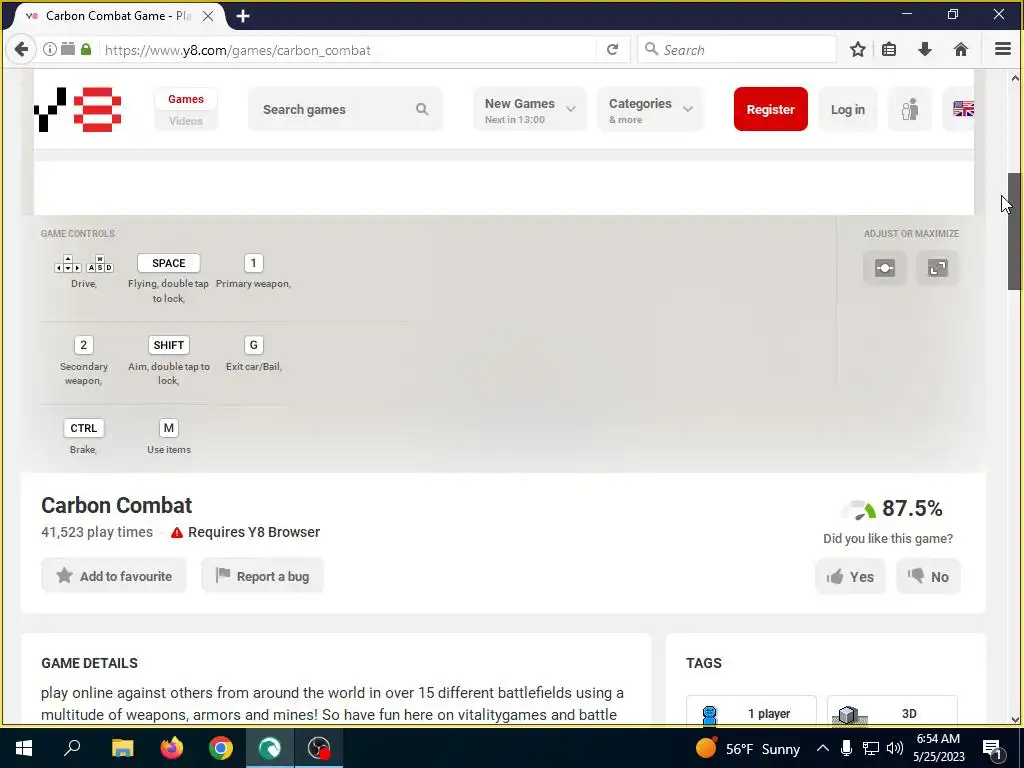The image size is (1024, 768).
Task: Click the 41,523 play times text
Action: tap(97, 532)
